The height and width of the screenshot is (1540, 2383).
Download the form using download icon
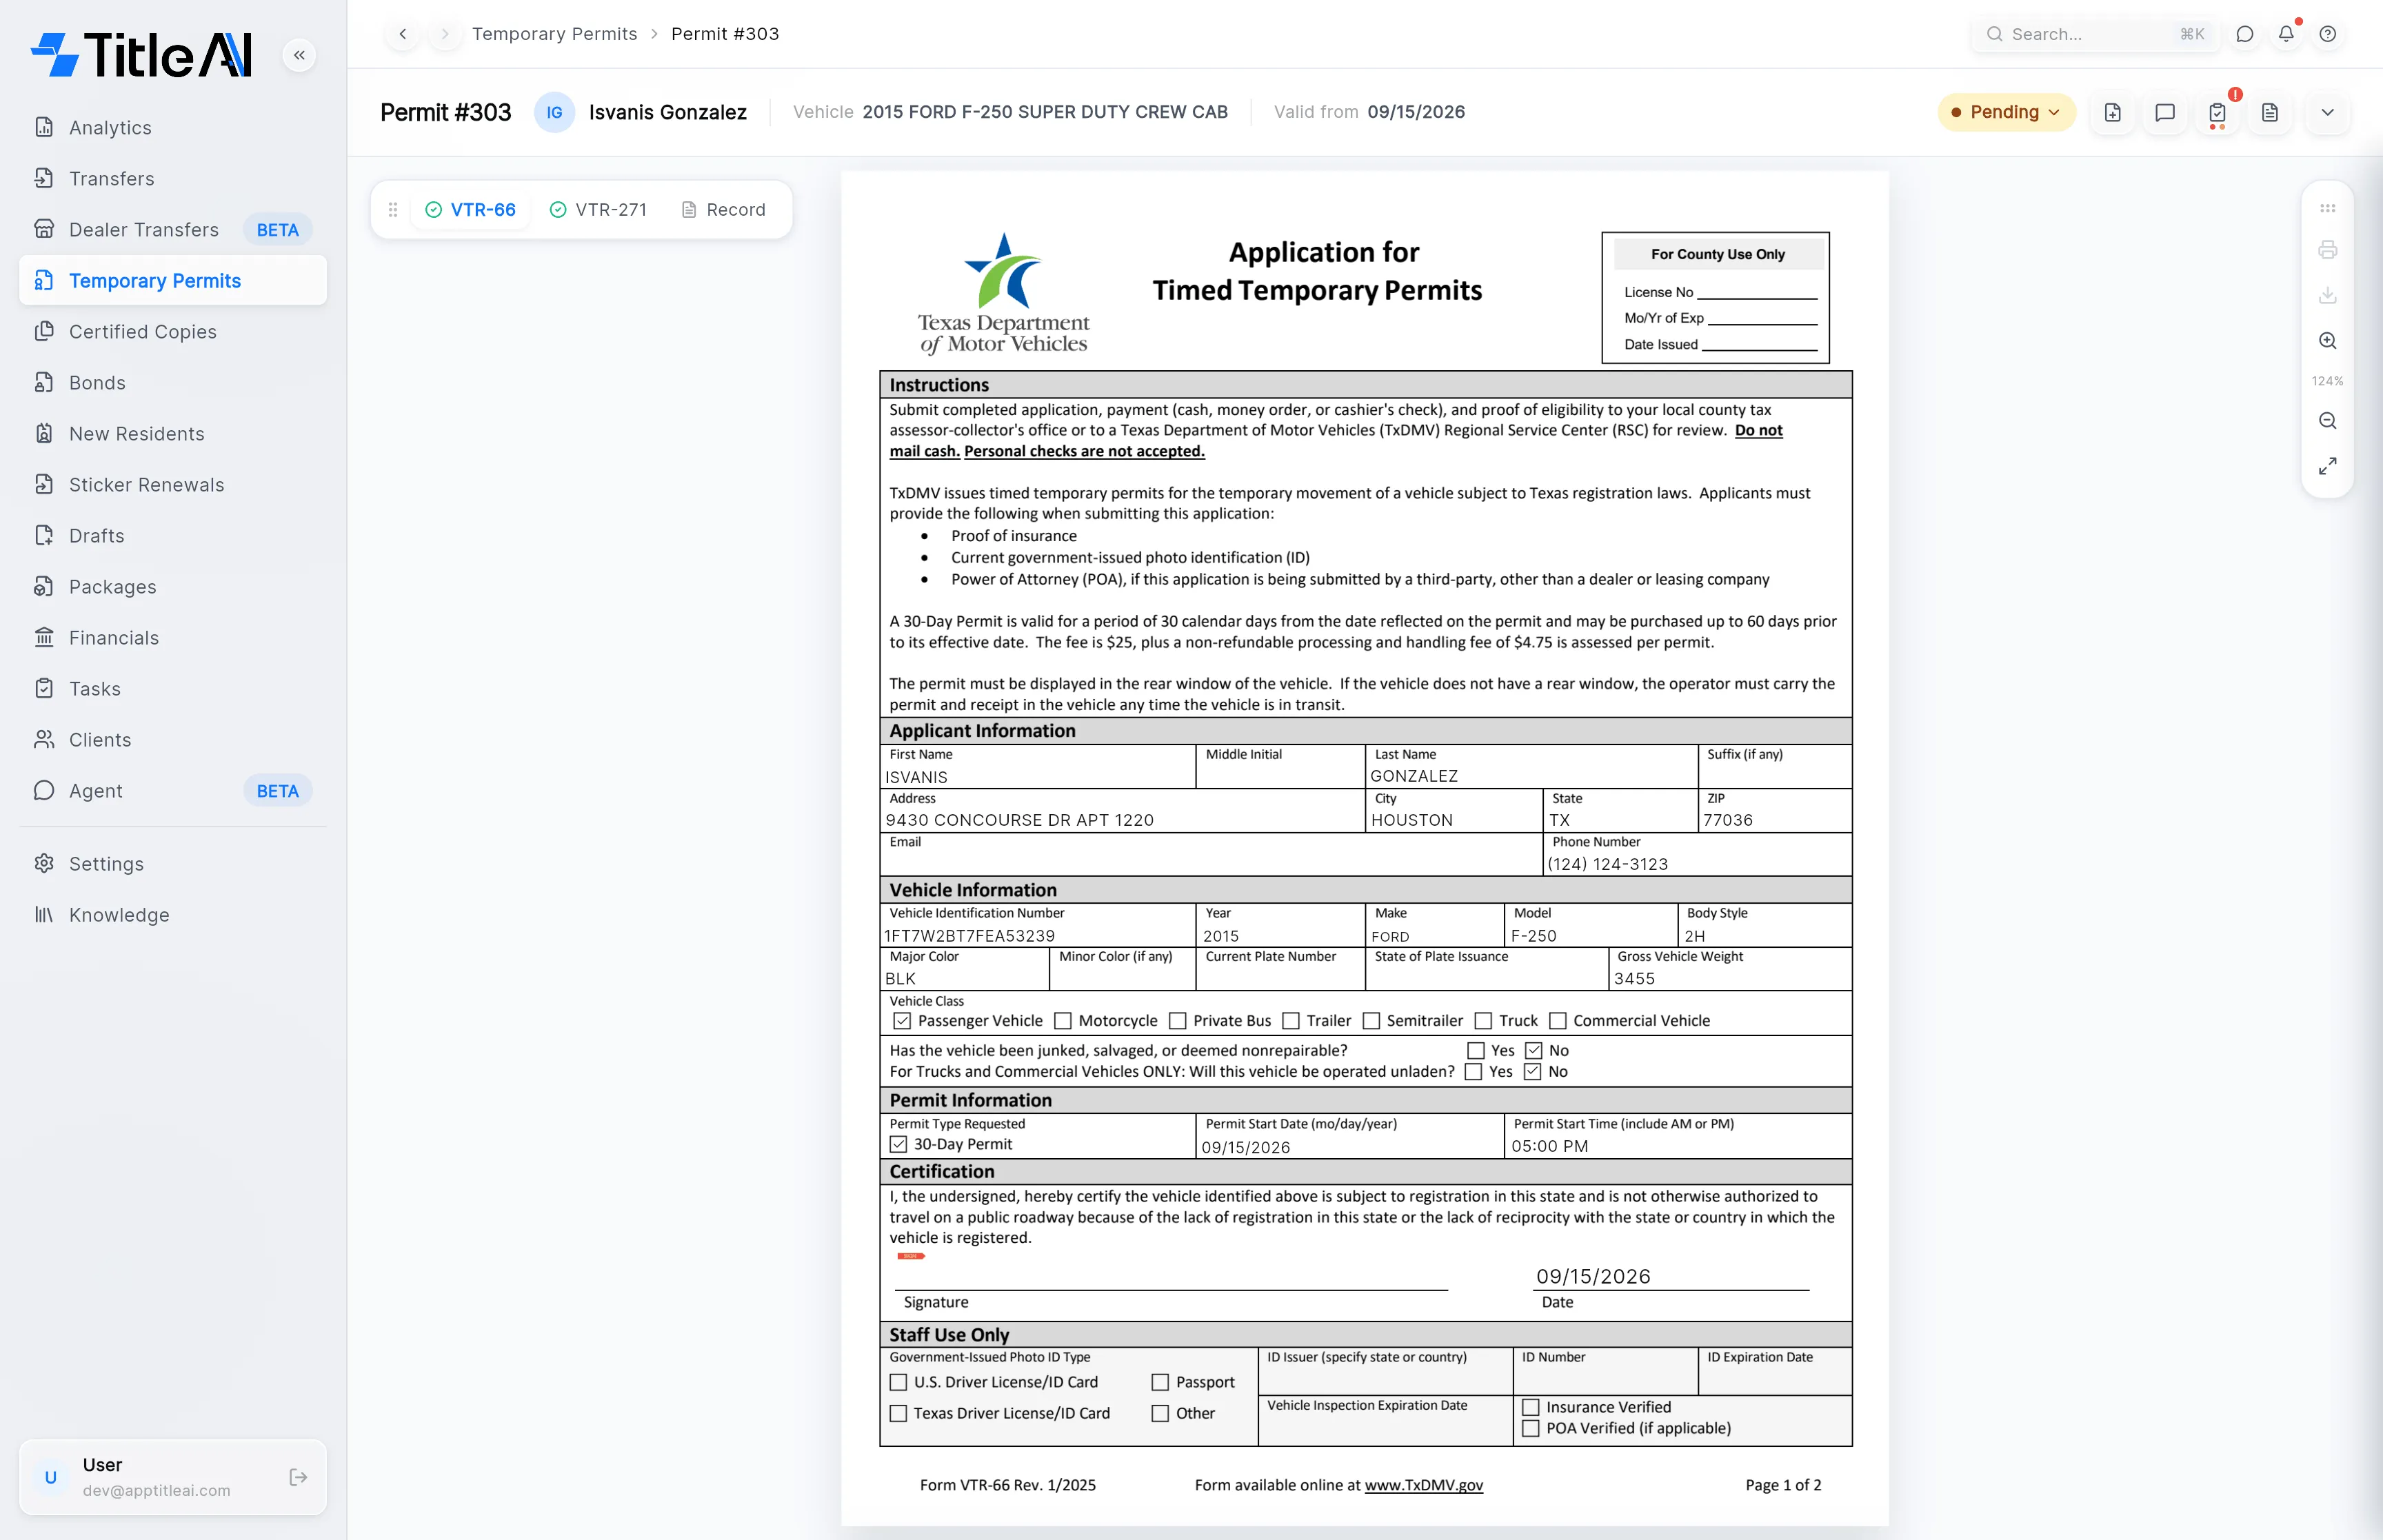(2328, 295)
